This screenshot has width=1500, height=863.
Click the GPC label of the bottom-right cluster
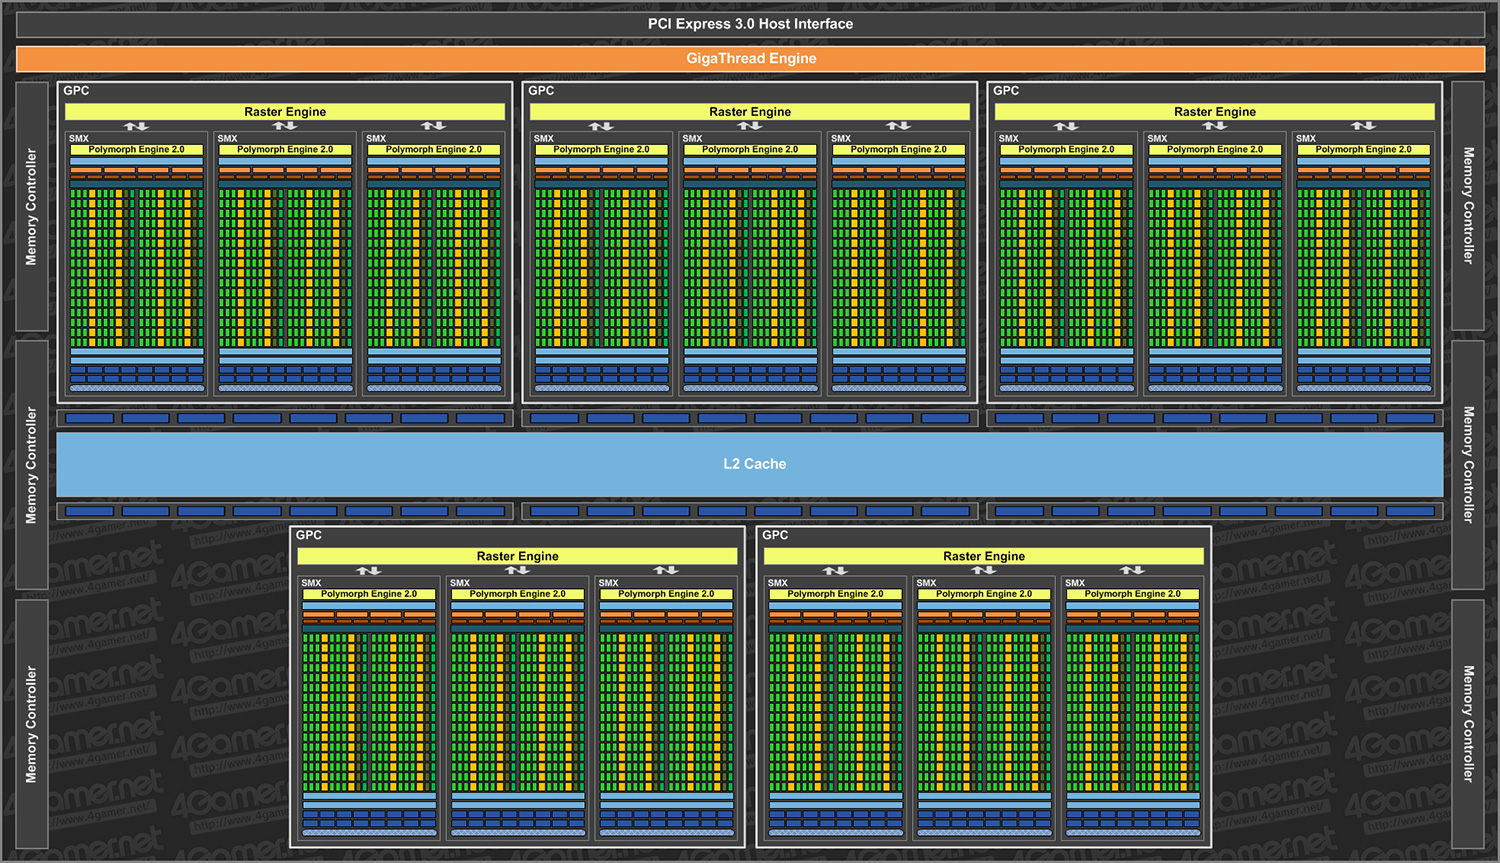click(775, 535)
